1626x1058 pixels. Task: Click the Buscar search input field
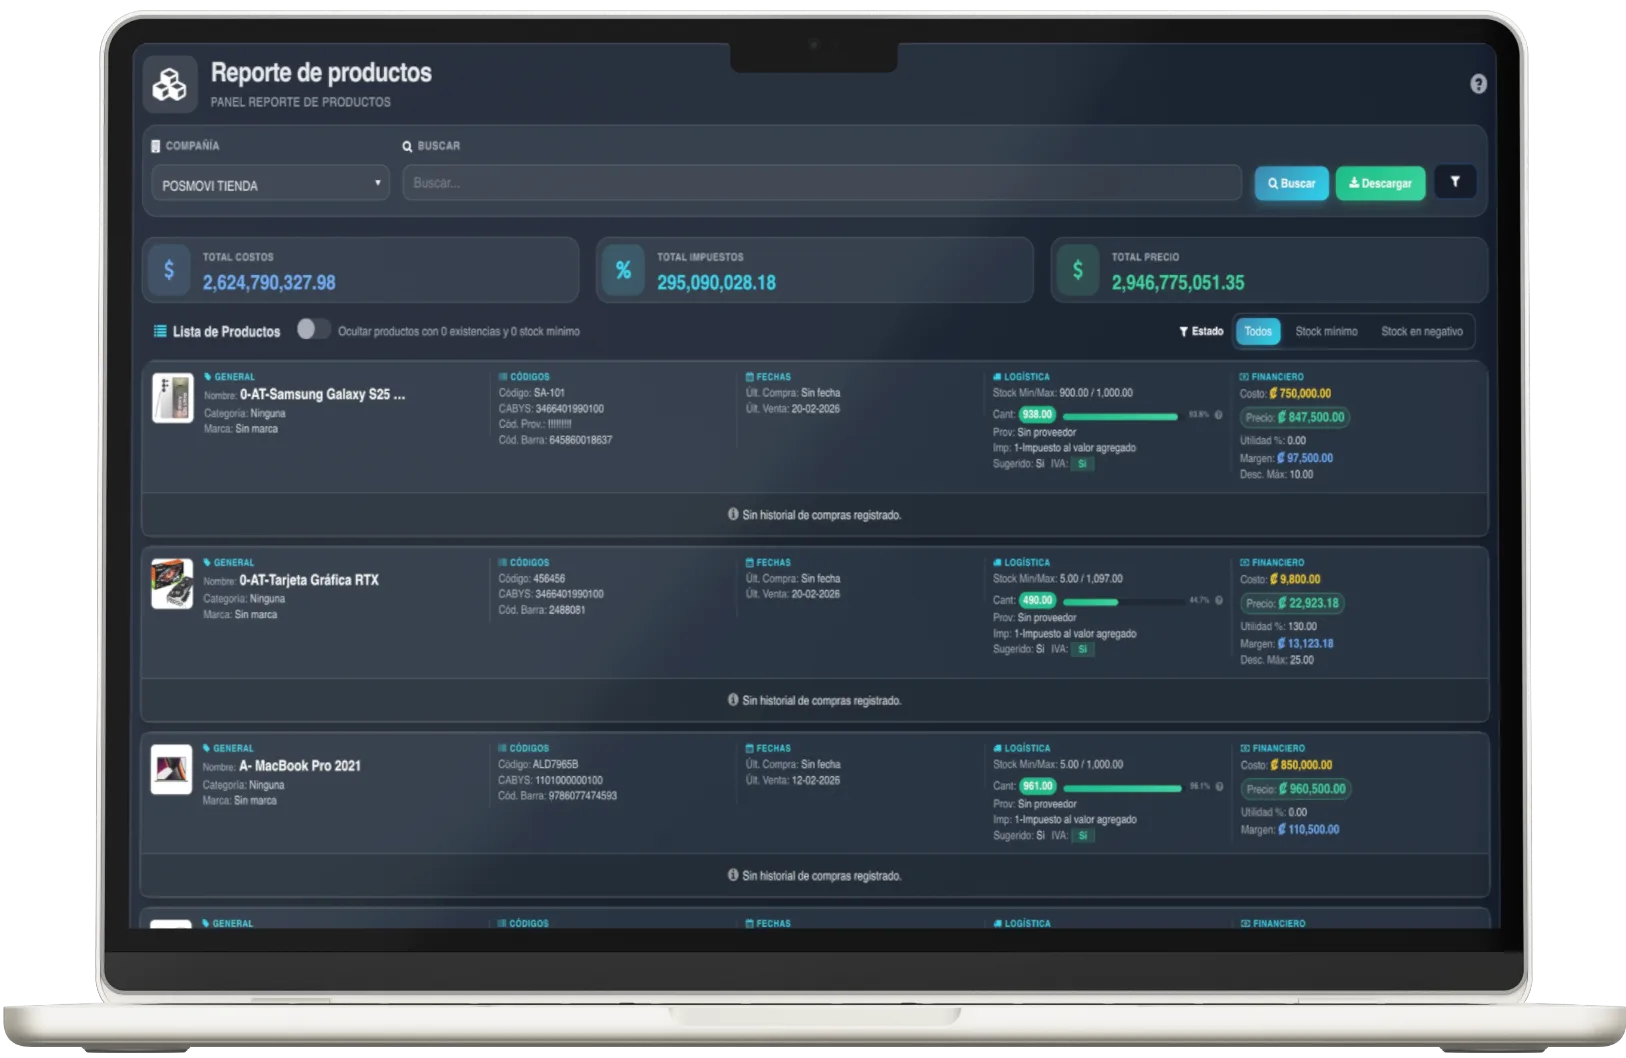(x=821, y=183)
